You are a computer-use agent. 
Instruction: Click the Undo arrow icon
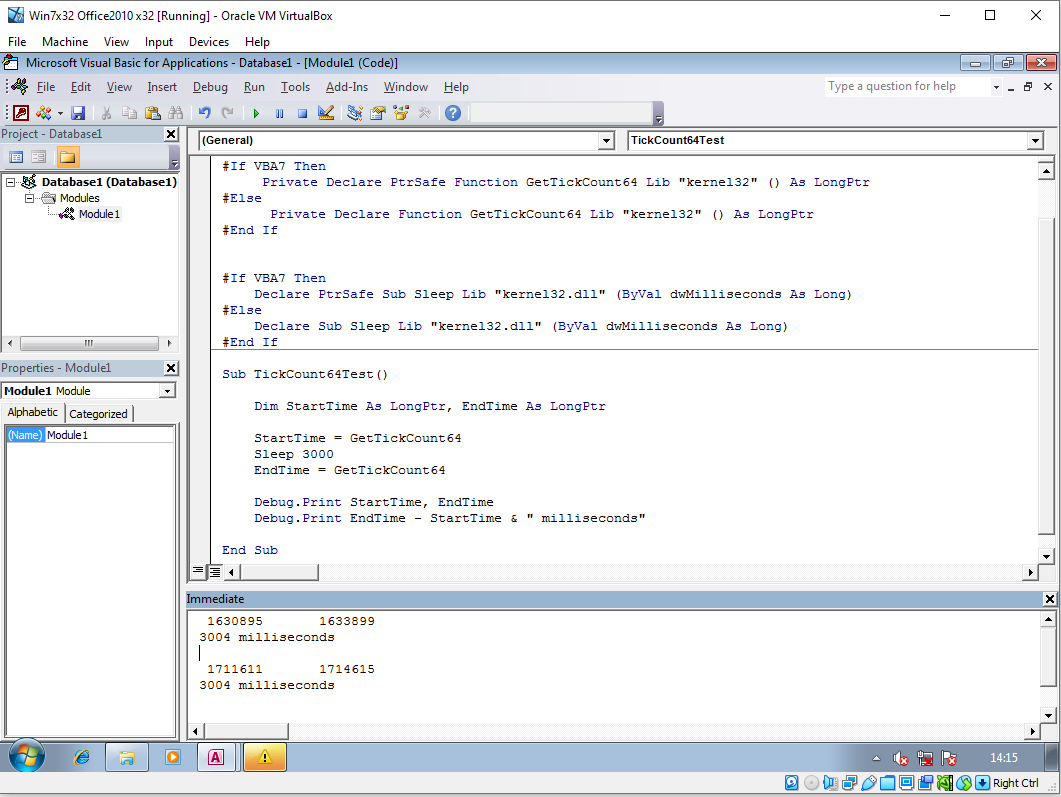pos(204,113)
